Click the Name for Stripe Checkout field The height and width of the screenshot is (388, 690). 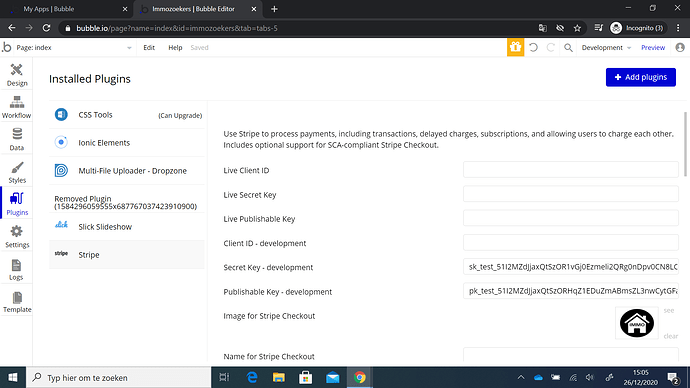pos(570,355)
